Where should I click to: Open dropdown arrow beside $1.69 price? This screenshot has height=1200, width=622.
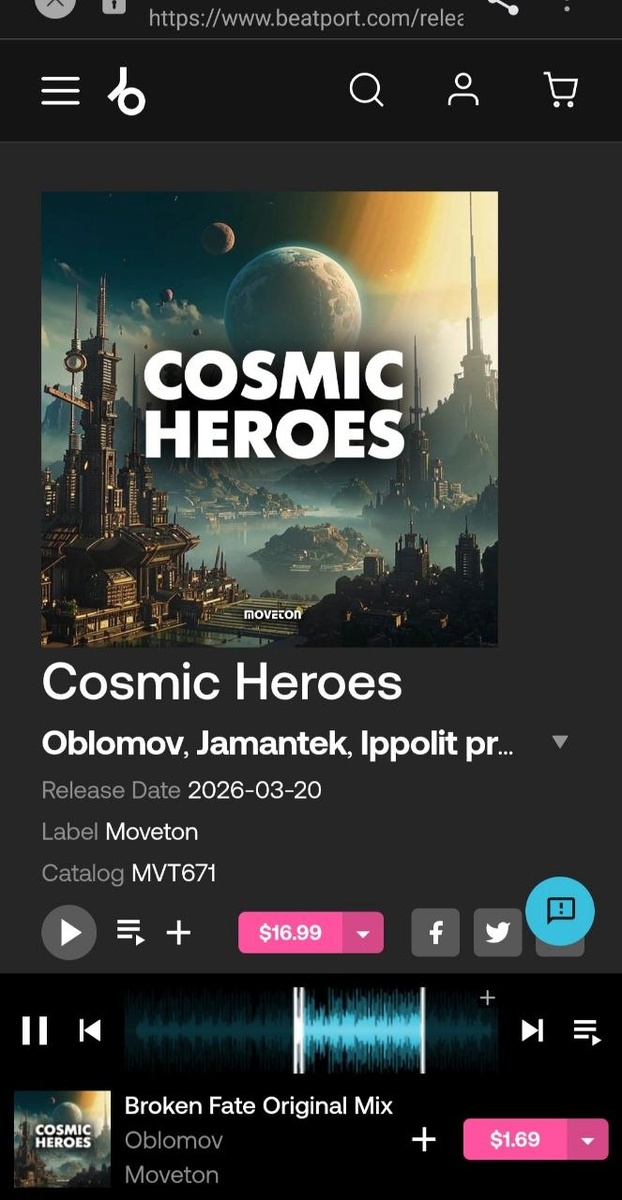(x=588, y=1140)
